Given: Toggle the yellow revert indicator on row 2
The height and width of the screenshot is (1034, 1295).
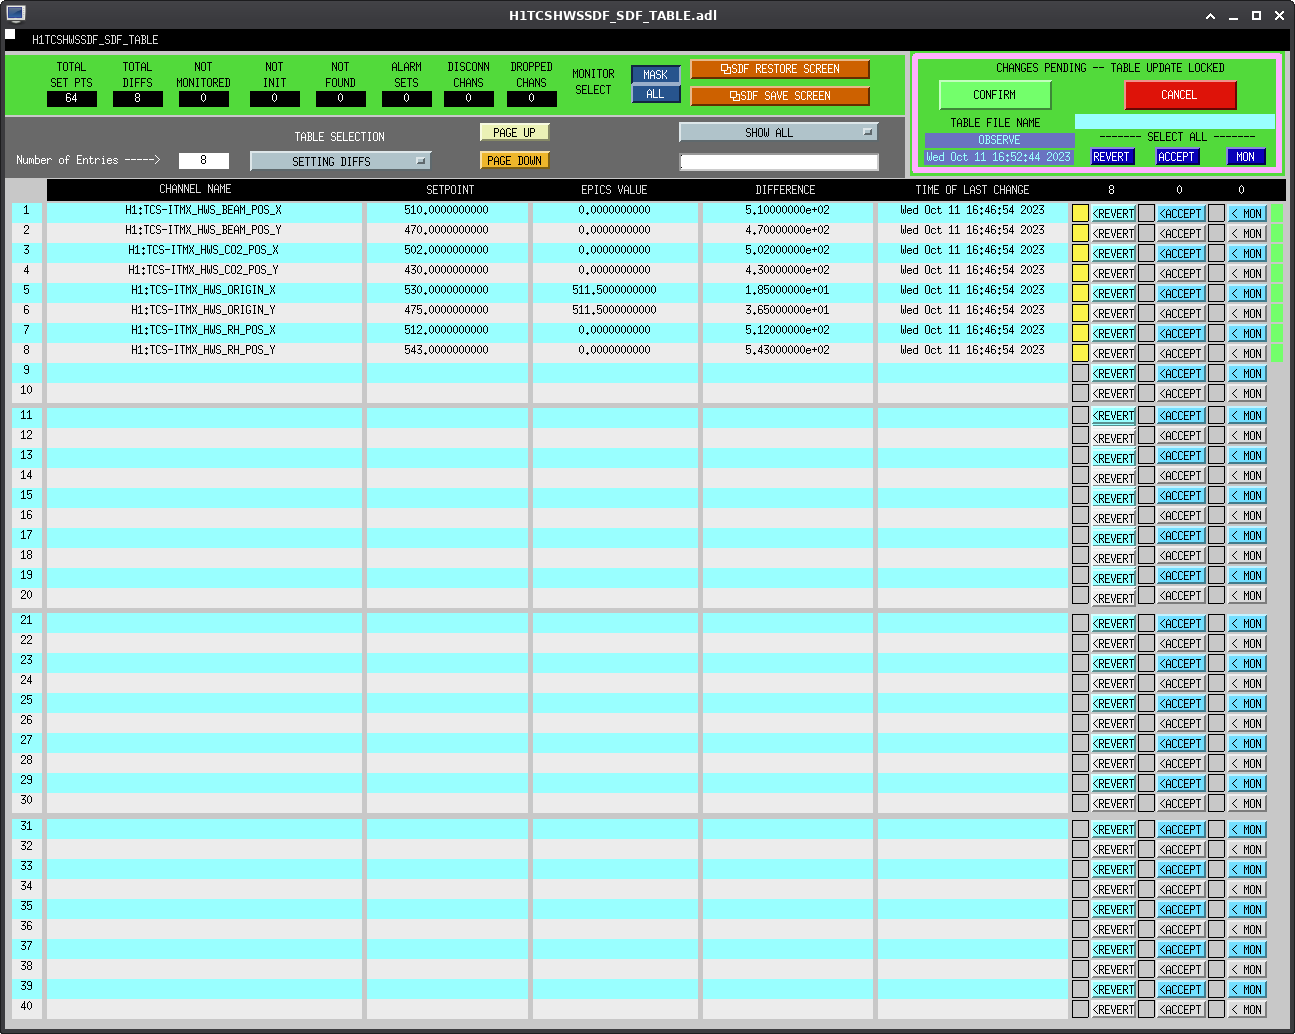Looking at the screenshot, I should [1080, 233].
